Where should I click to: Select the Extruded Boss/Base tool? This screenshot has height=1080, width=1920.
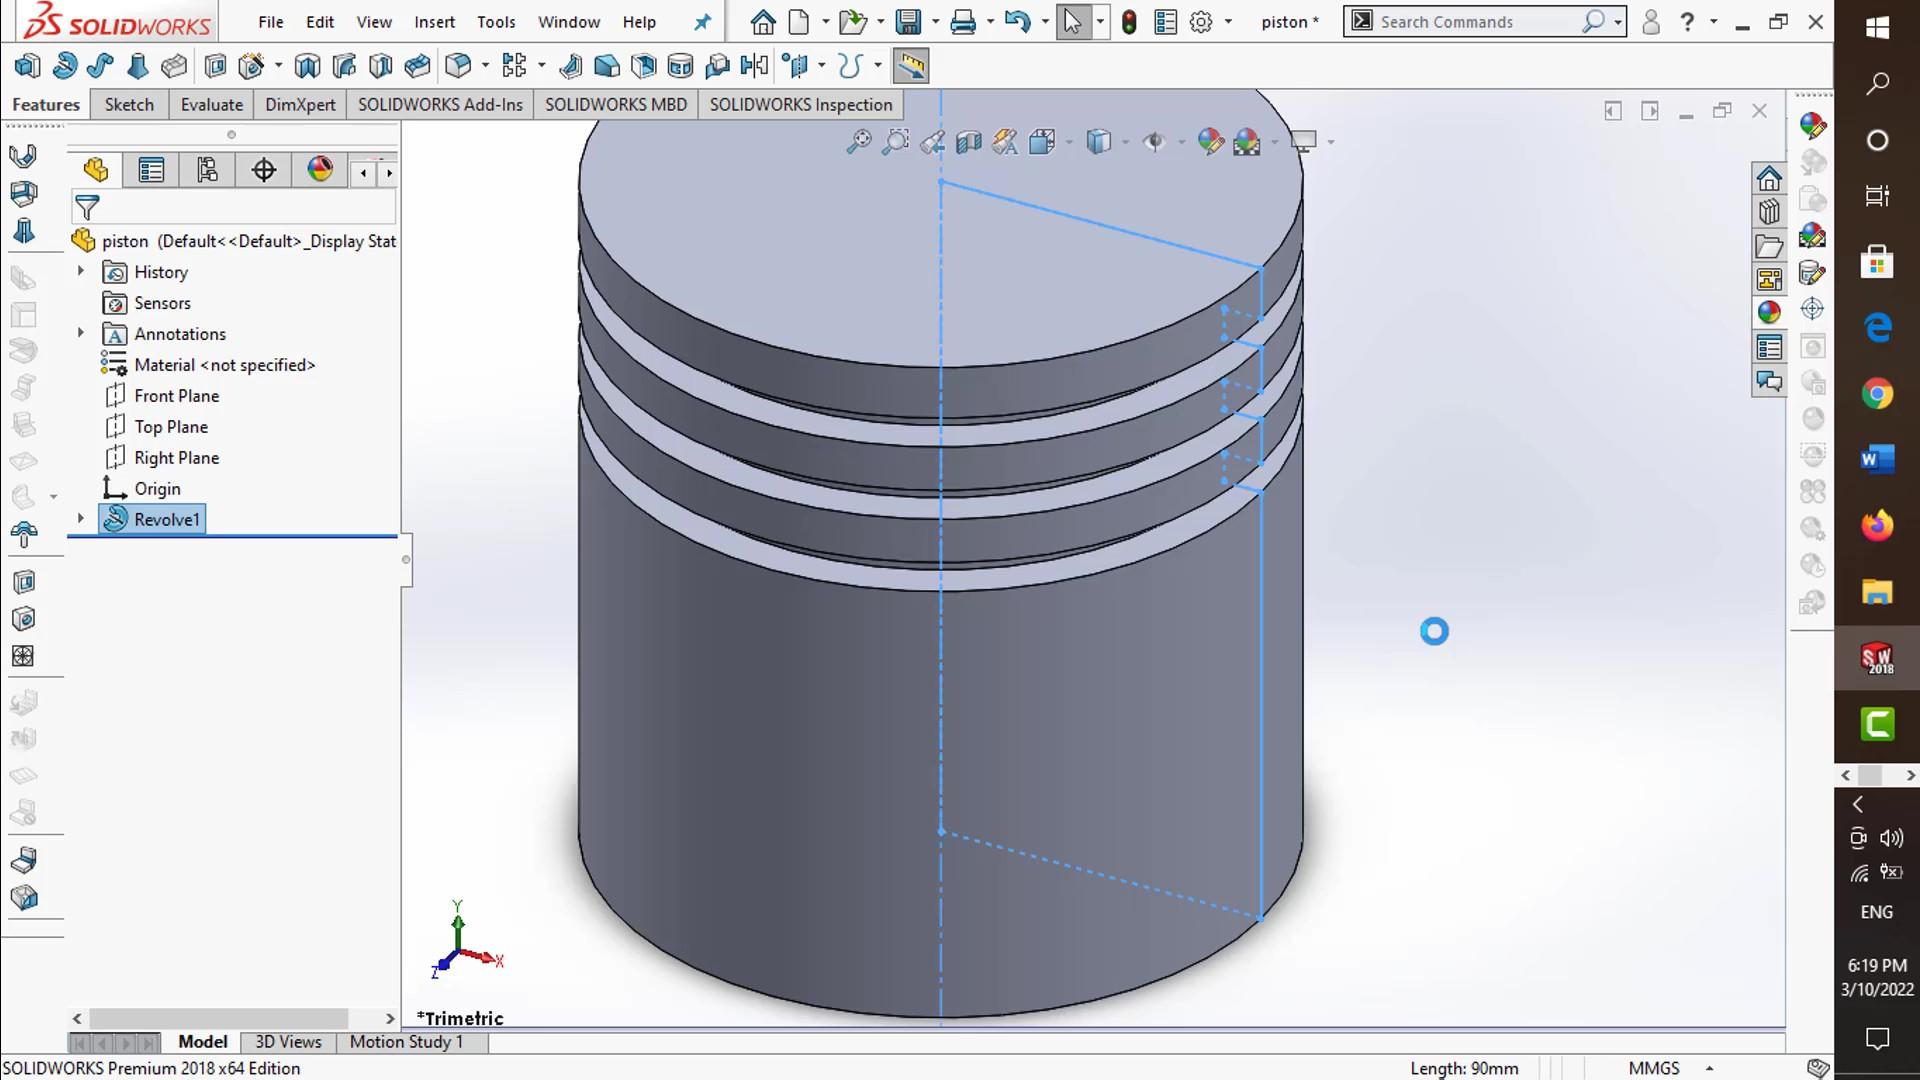tap(27, 65)
